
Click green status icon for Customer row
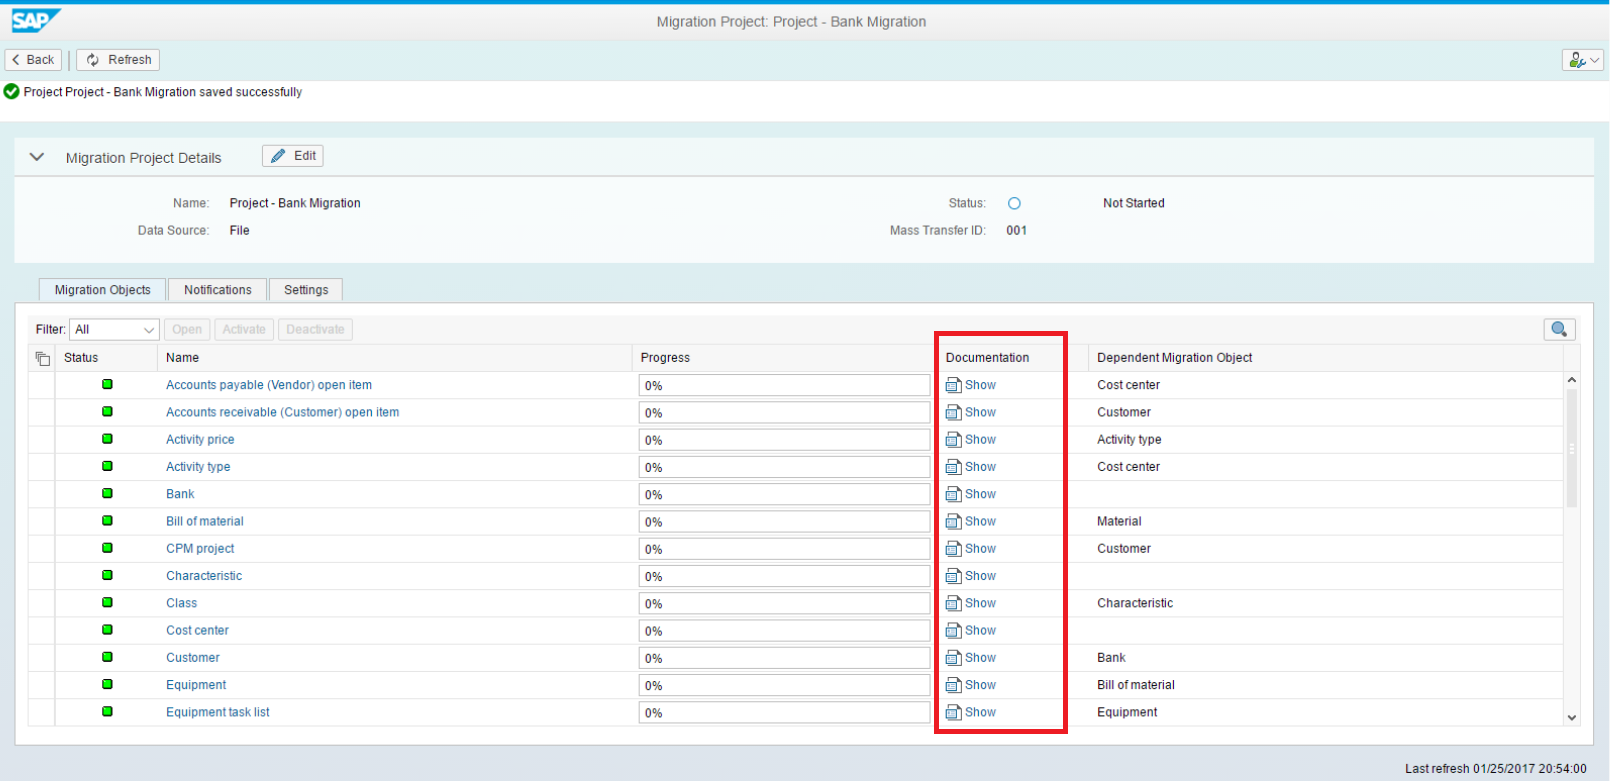click(107, 657)
